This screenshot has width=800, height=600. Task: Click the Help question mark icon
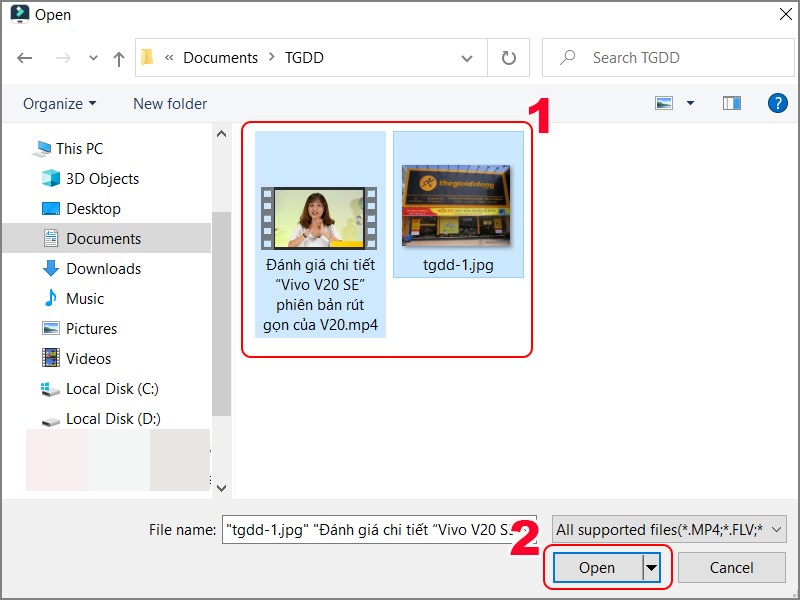pos(778,102)
